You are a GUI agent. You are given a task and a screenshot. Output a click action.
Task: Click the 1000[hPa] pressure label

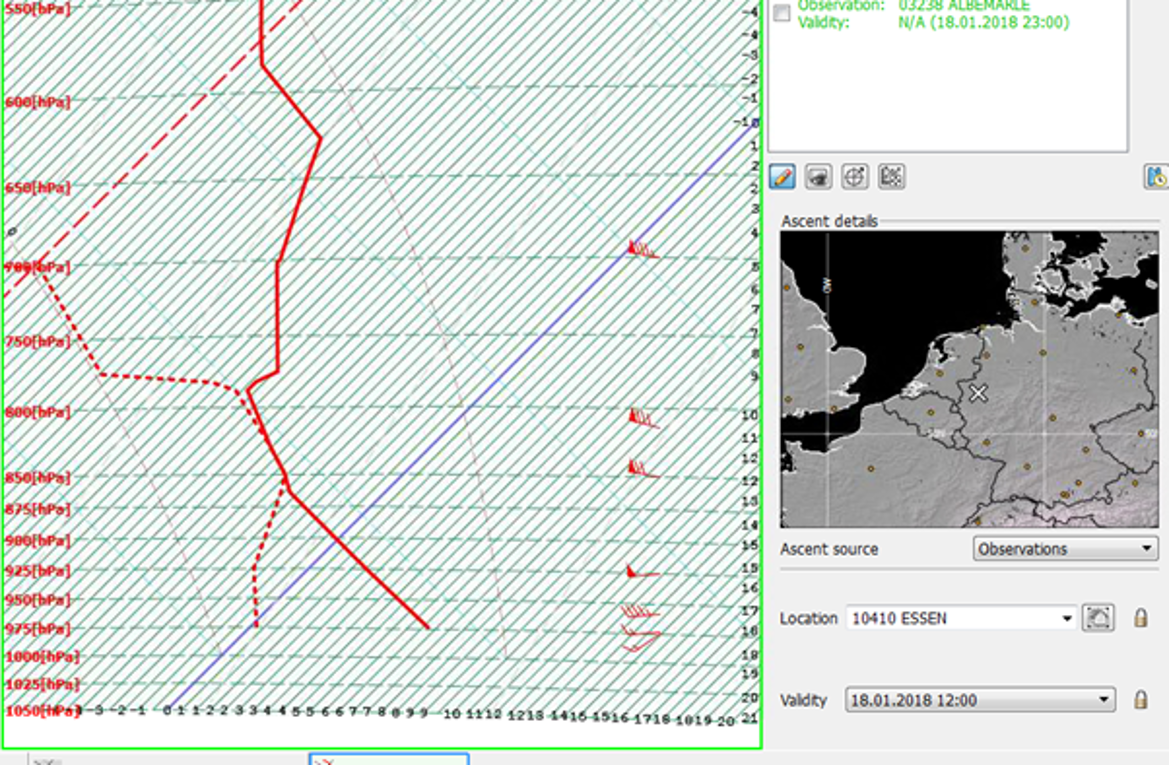(43, 656)
